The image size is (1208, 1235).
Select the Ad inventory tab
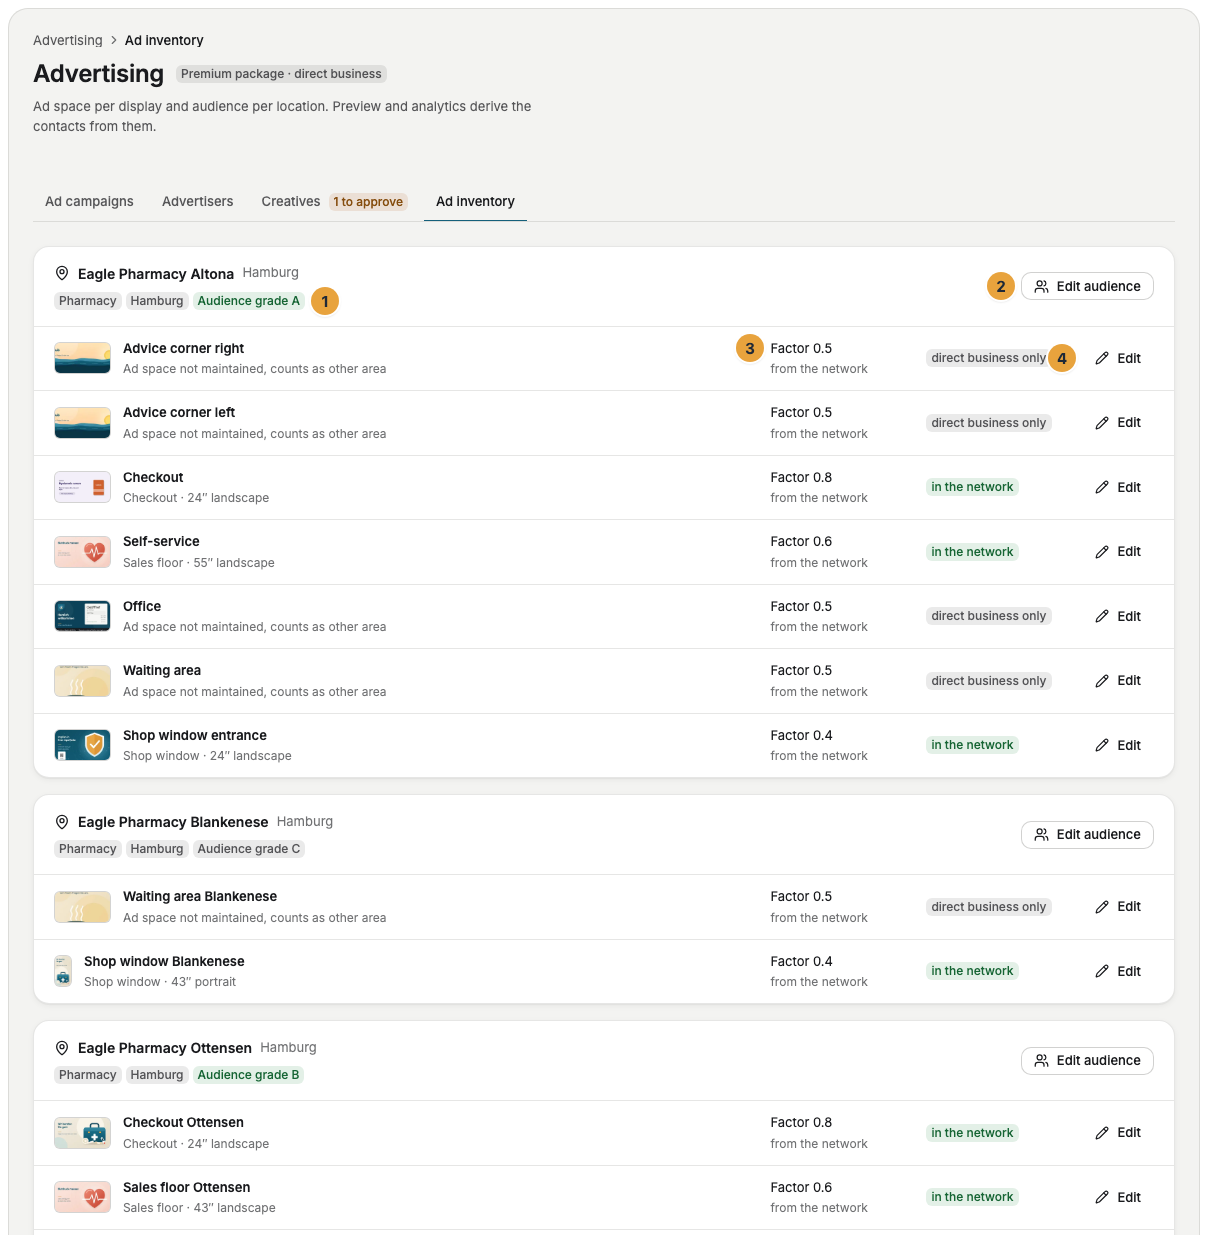point(475,201)
